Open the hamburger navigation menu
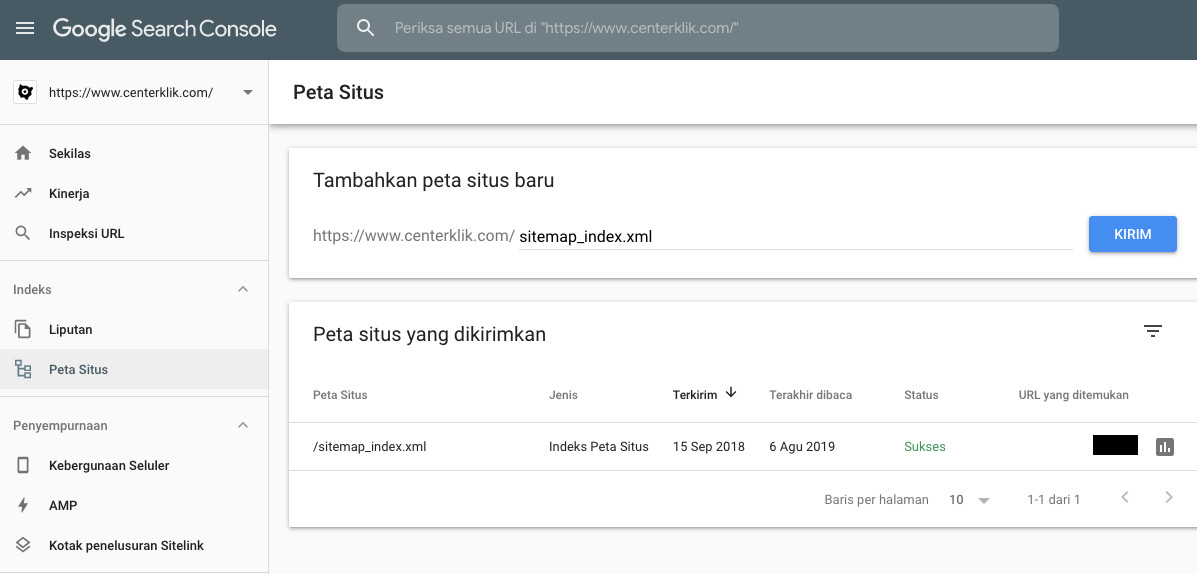 25,29
